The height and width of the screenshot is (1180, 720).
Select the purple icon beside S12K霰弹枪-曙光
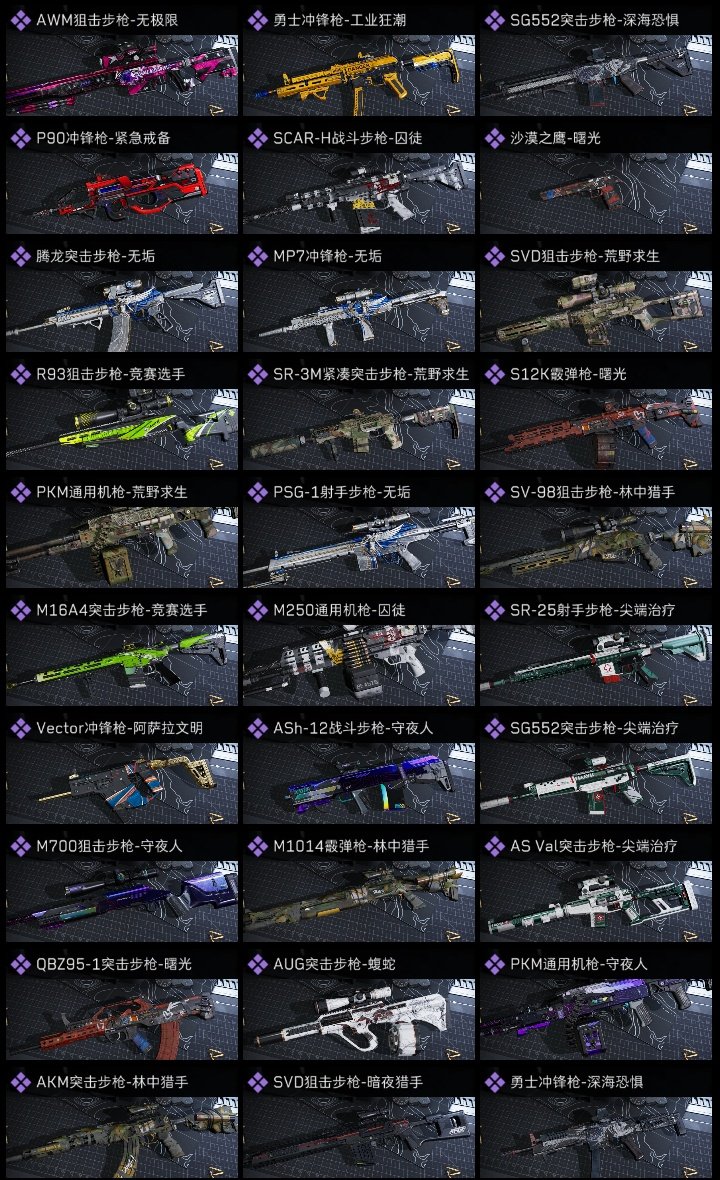tap(494, 374)
